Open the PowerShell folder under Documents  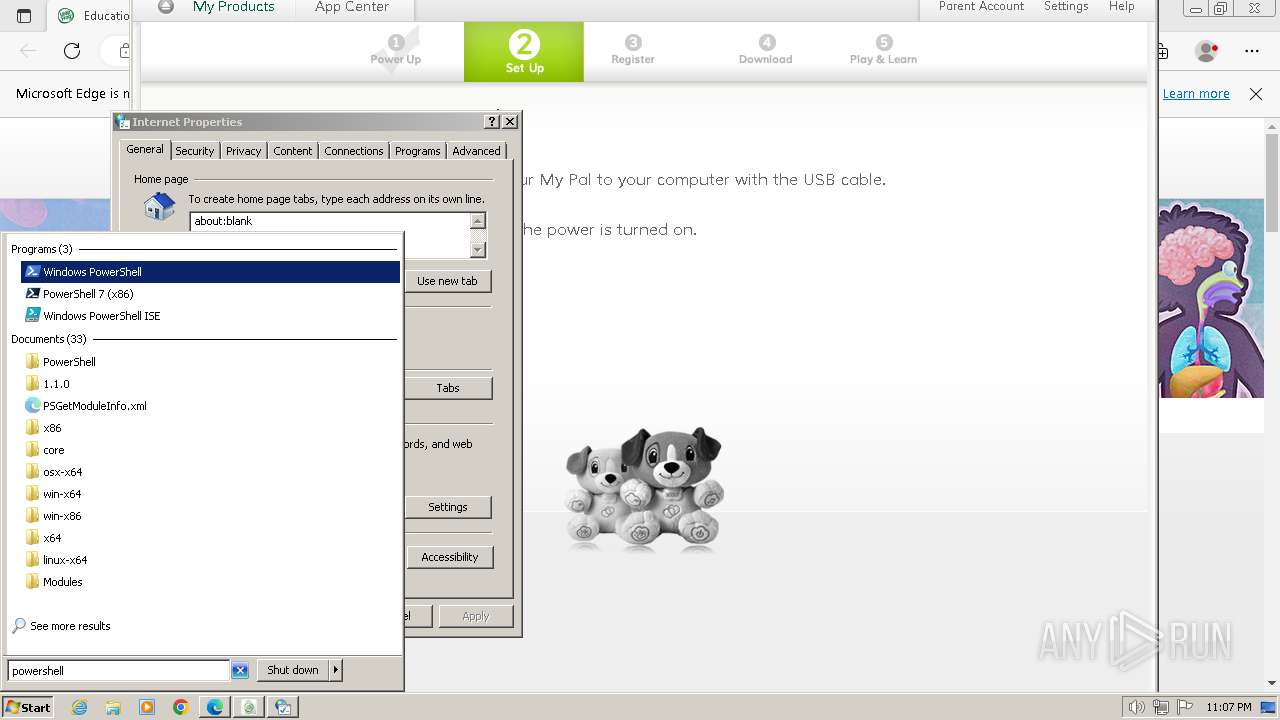pyautogui.click(x=210, y=362)
